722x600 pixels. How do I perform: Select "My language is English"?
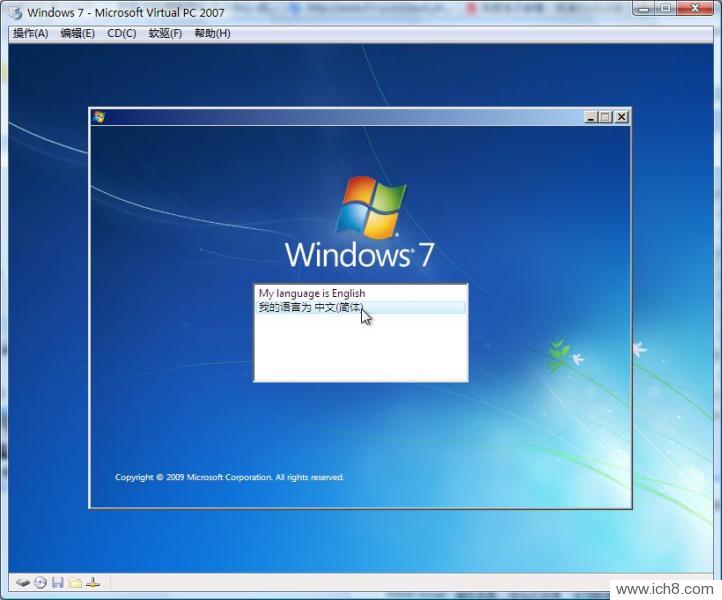tap(312, 293)
